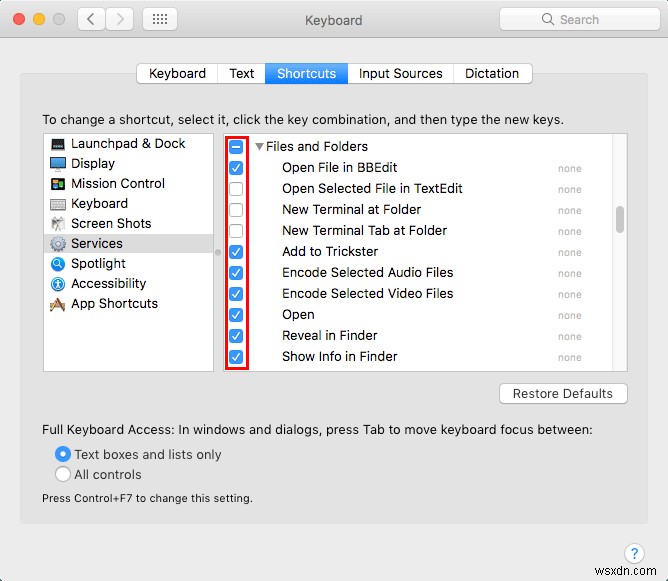Click the services list scrollbar thumb
Screen dimensions: 668x581
tap(620, 220)
